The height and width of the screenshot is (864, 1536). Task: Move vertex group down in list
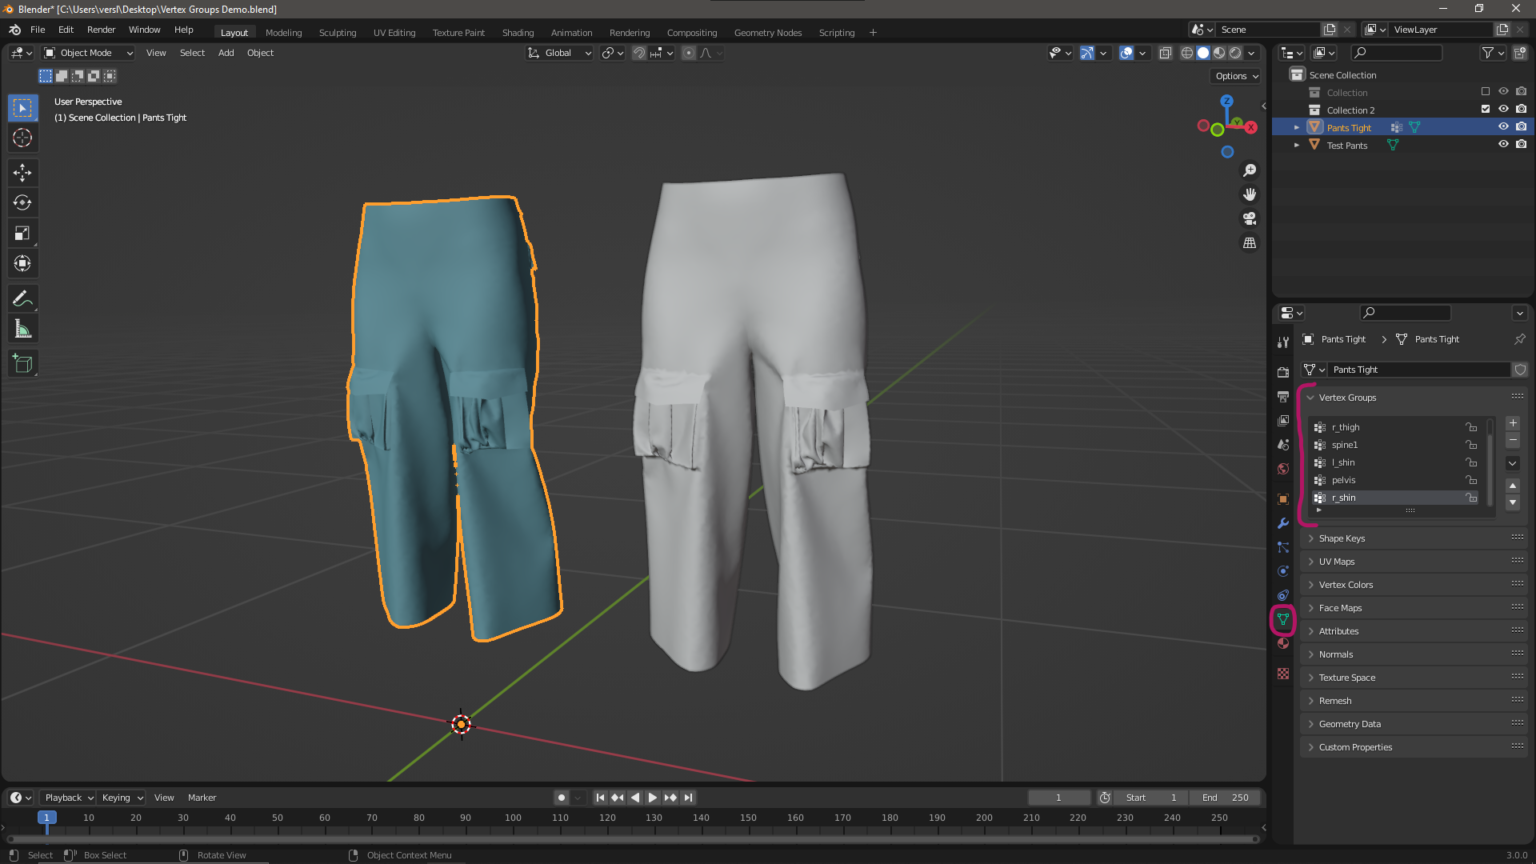click(x=1512, y=503)
